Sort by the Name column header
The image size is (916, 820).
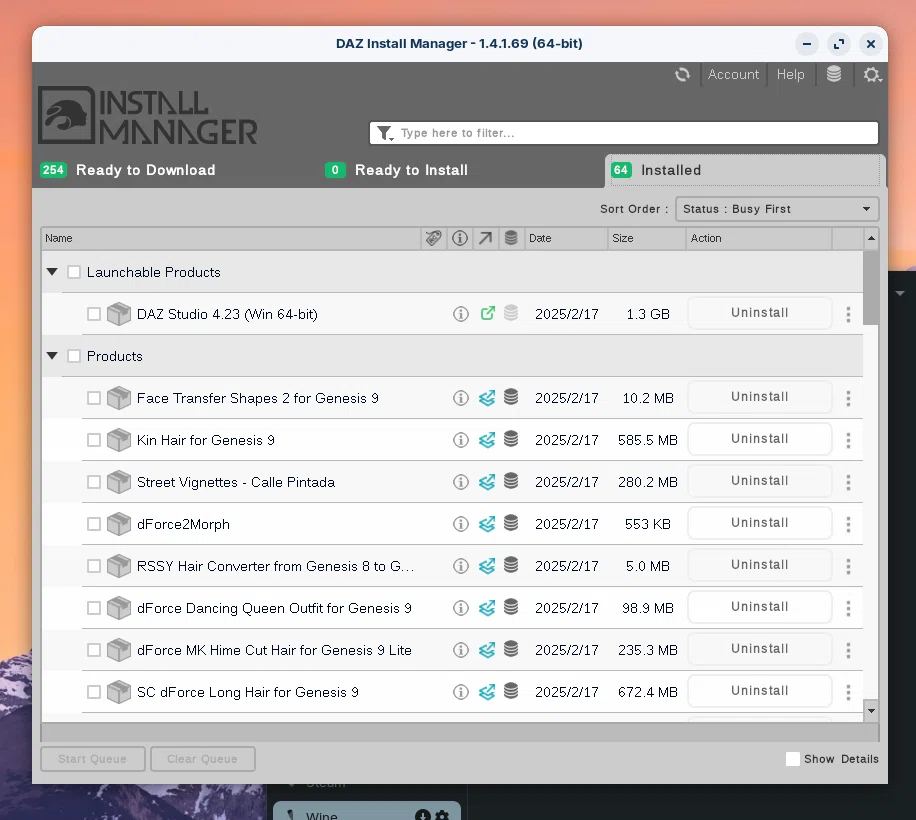[231, 238]
